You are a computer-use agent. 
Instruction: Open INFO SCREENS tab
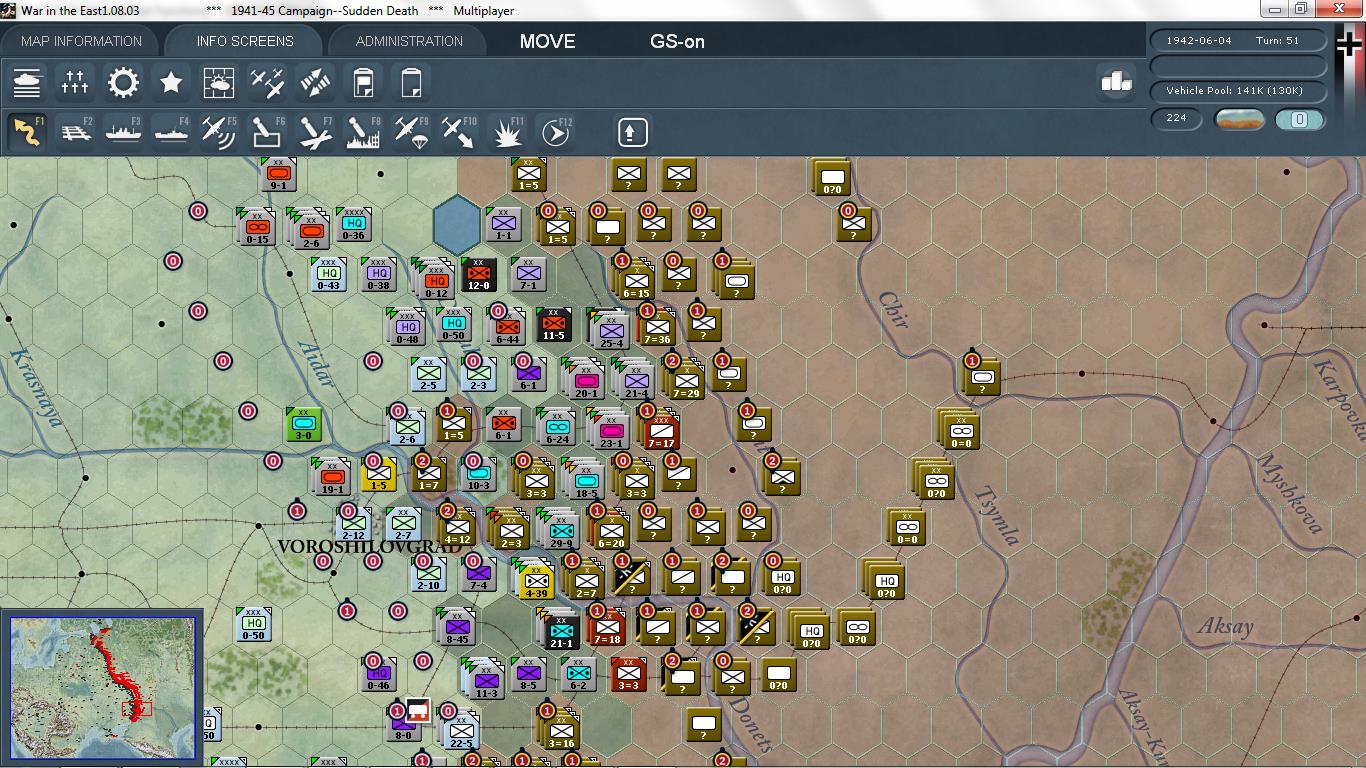[x=245, y=41]
